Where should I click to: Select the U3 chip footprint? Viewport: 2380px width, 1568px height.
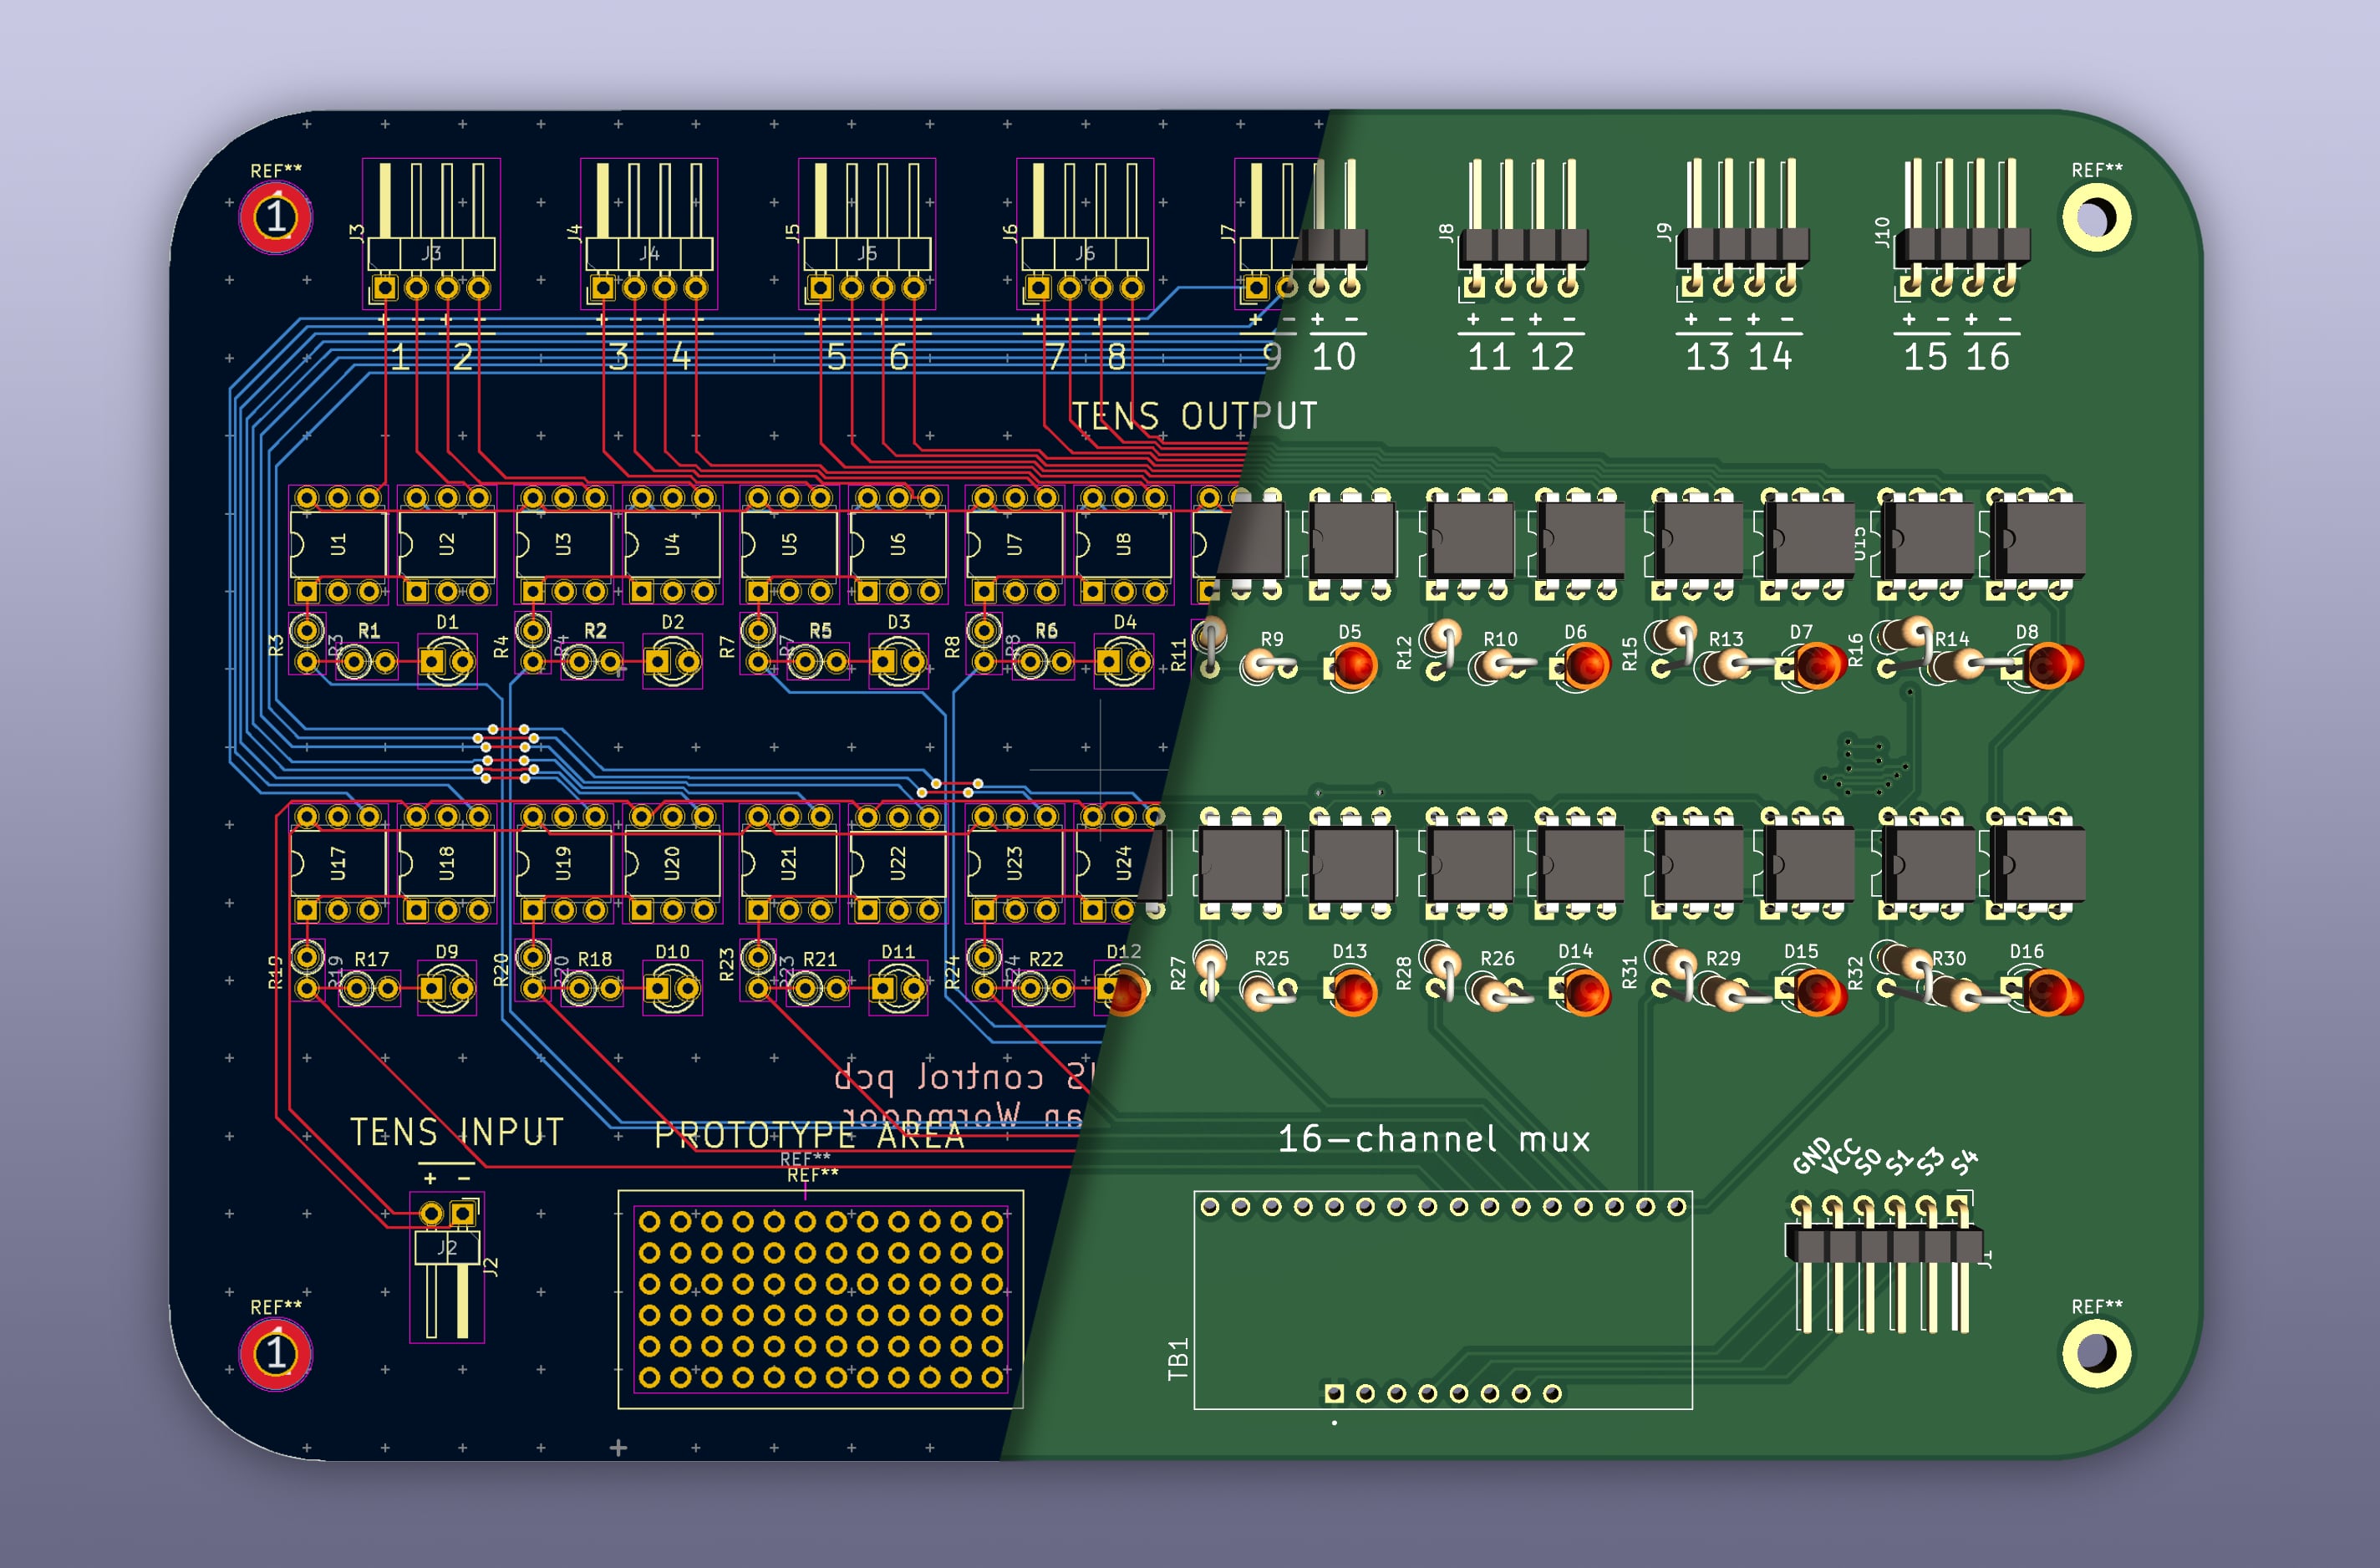563,544
